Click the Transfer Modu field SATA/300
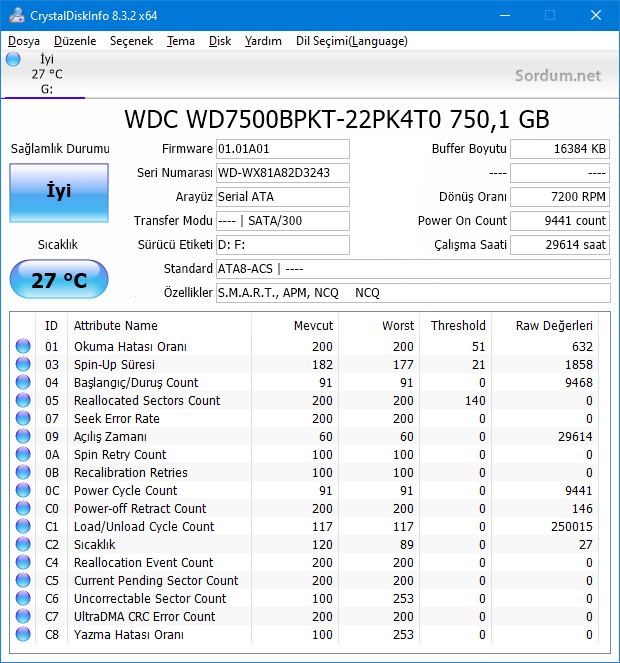This screenshot has height=663, width=620. [x=283, y=221]
